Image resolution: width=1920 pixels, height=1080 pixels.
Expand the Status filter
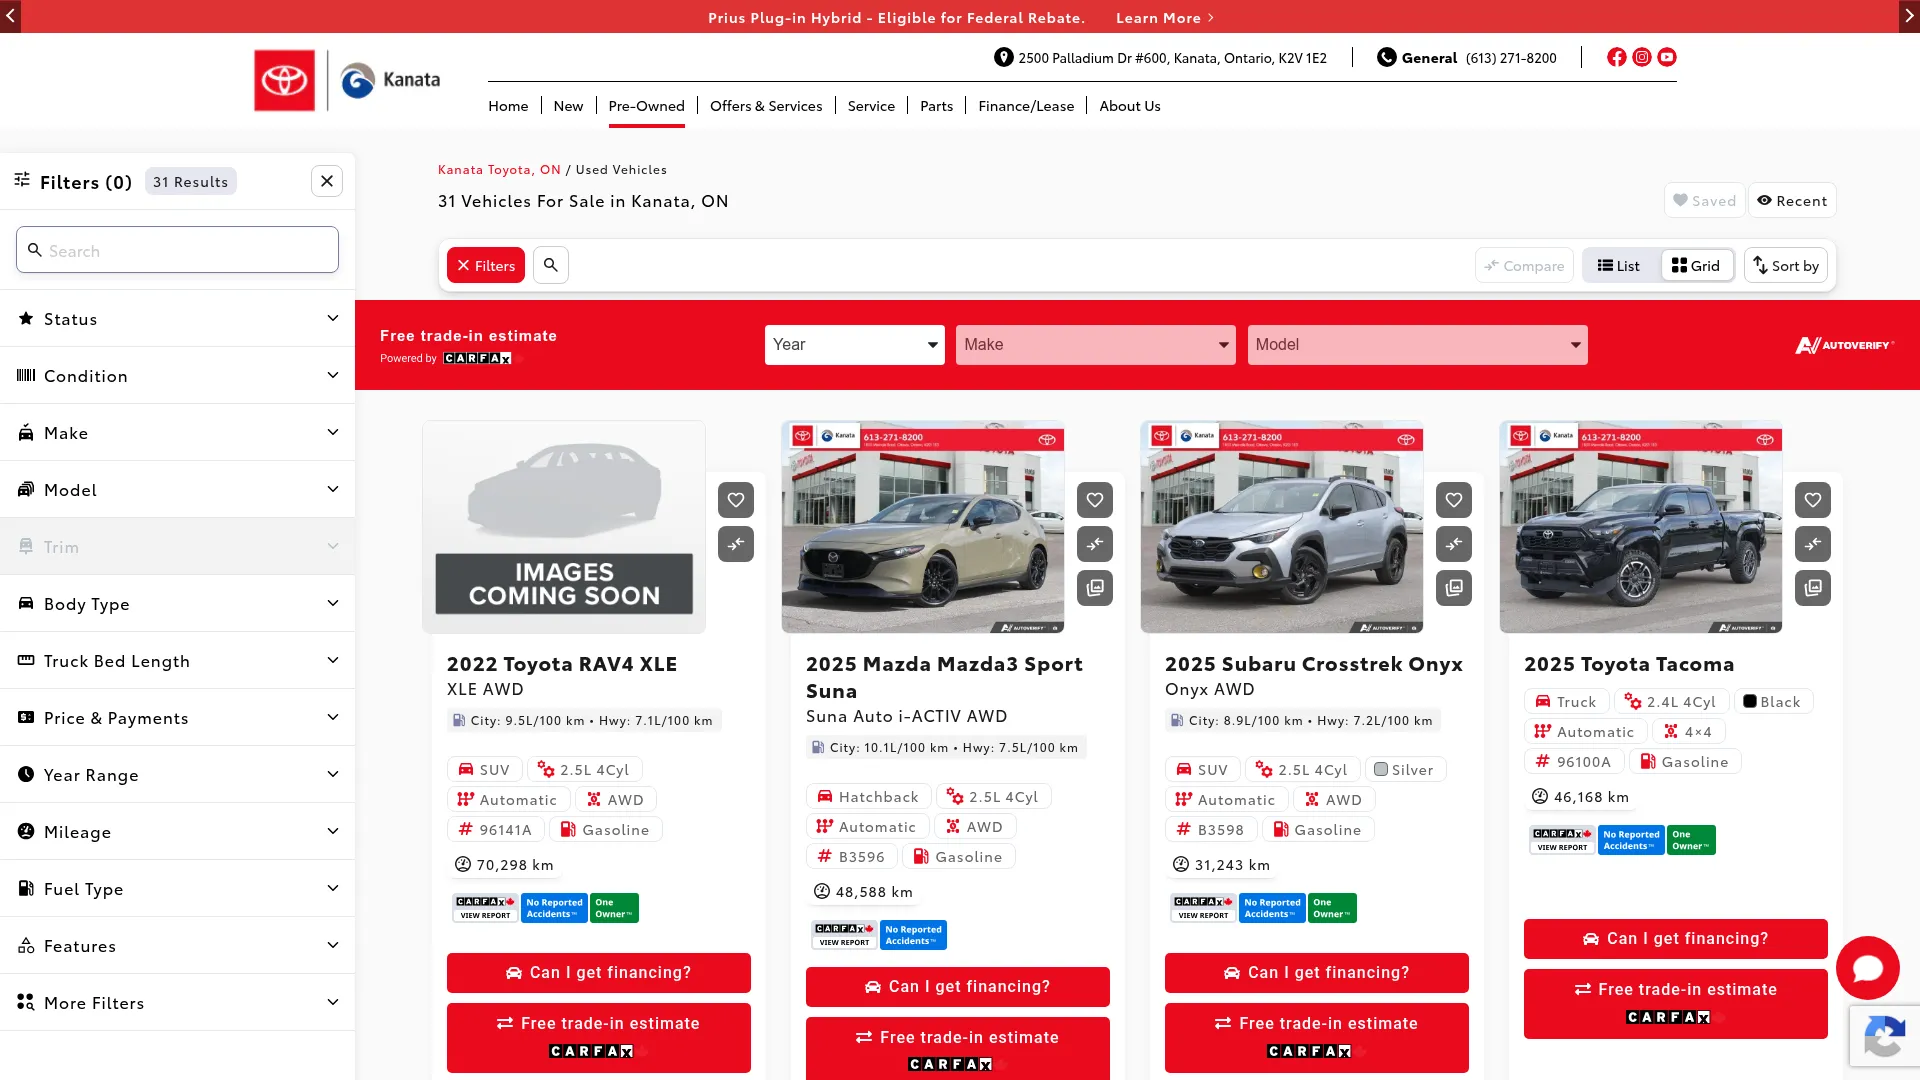[177, 319]
